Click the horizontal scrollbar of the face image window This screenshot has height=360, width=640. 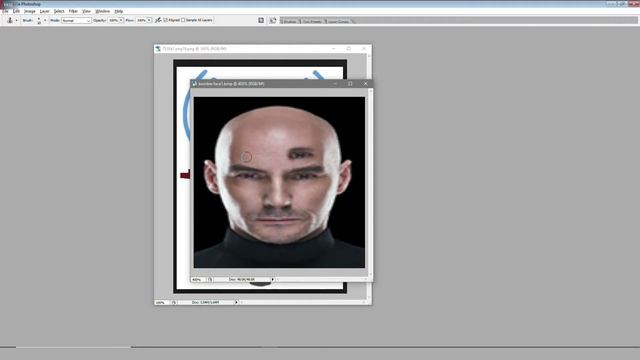pos(322,280)
